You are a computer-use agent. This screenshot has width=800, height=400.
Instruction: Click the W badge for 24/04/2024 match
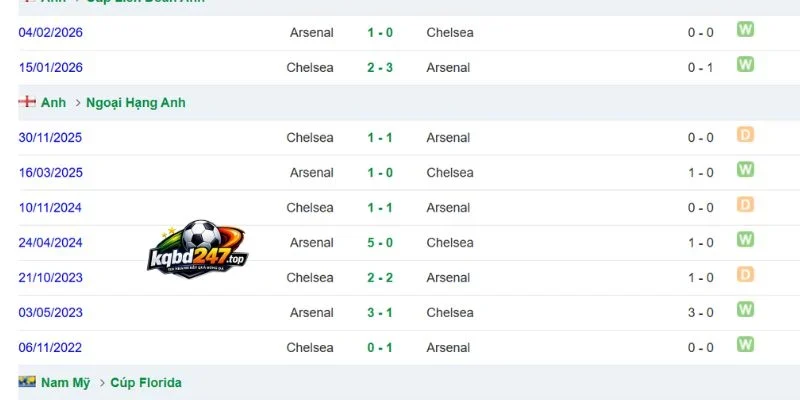click(745, 239)
